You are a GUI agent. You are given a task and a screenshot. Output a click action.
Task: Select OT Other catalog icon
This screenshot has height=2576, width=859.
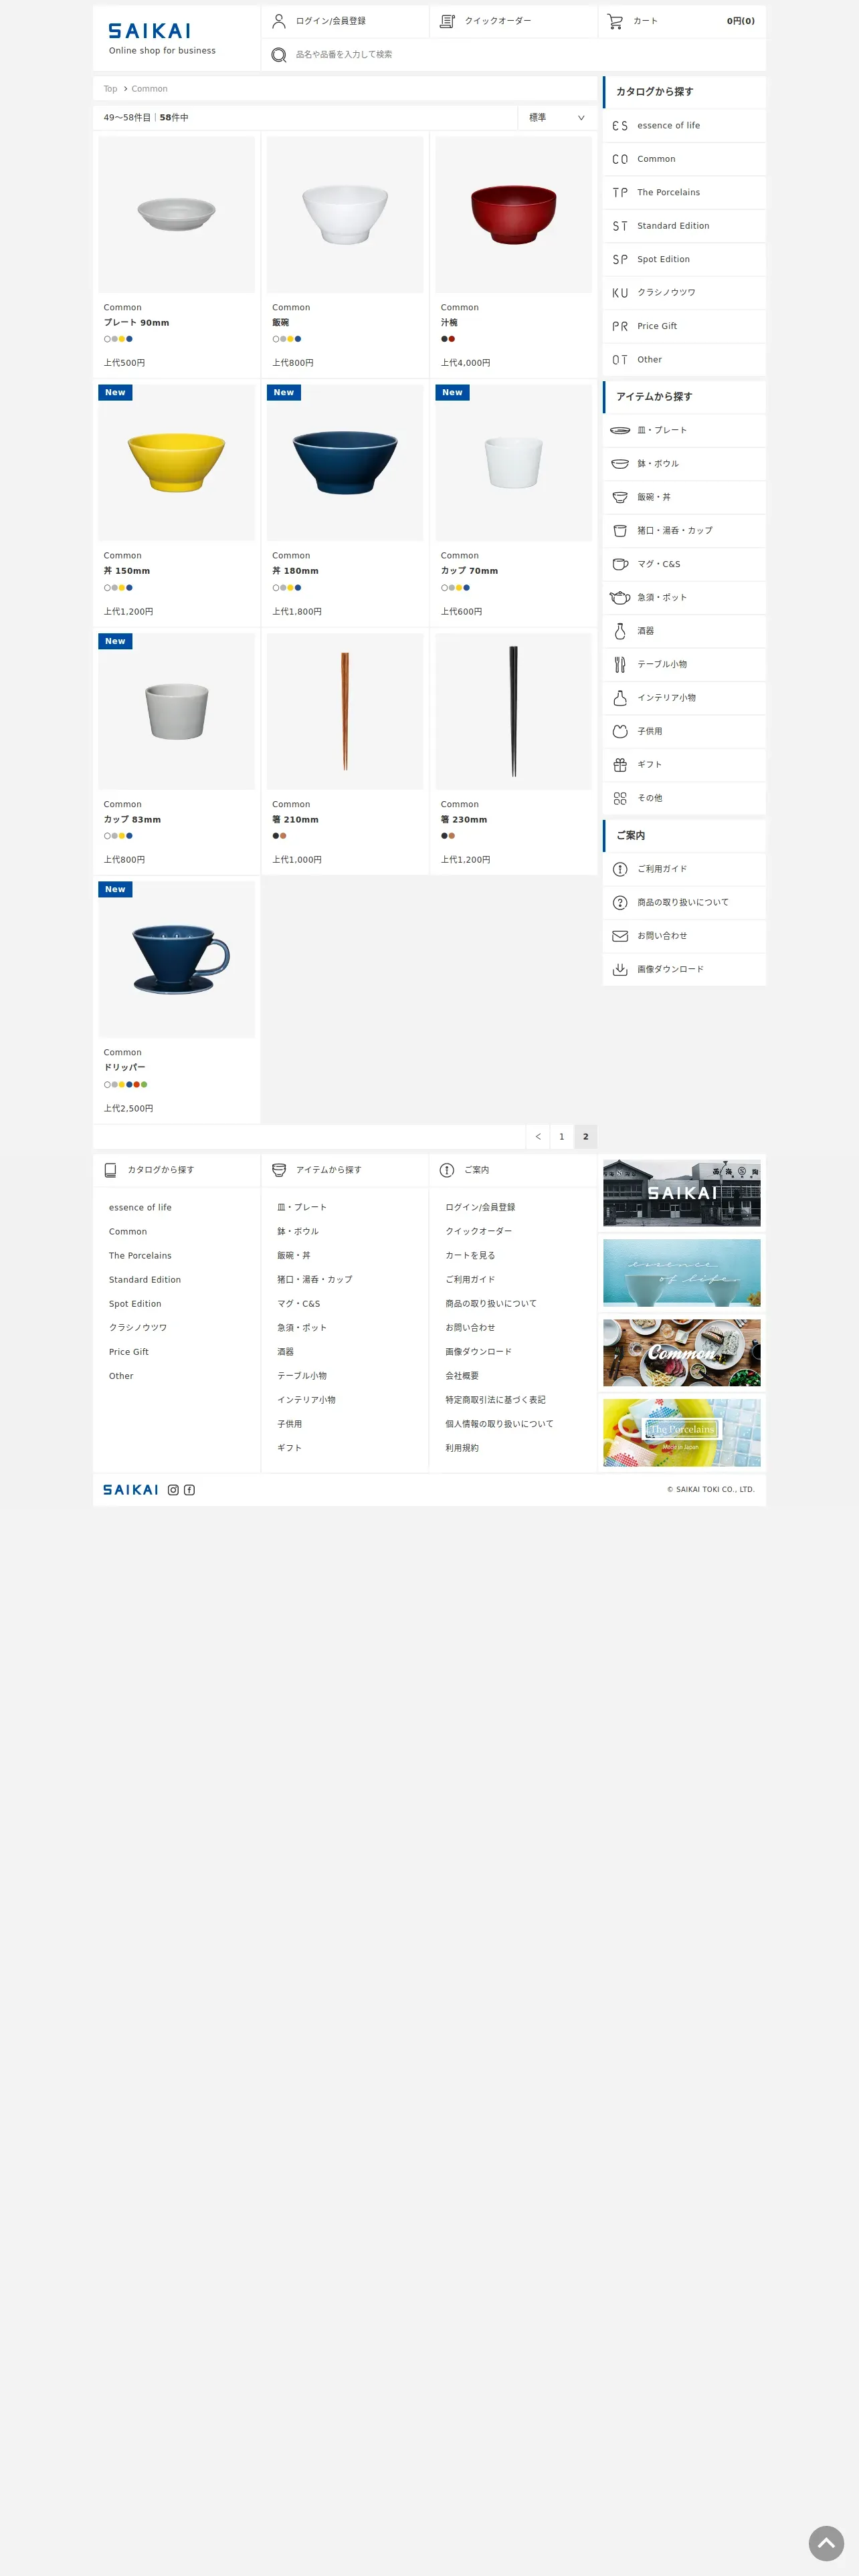620,360
